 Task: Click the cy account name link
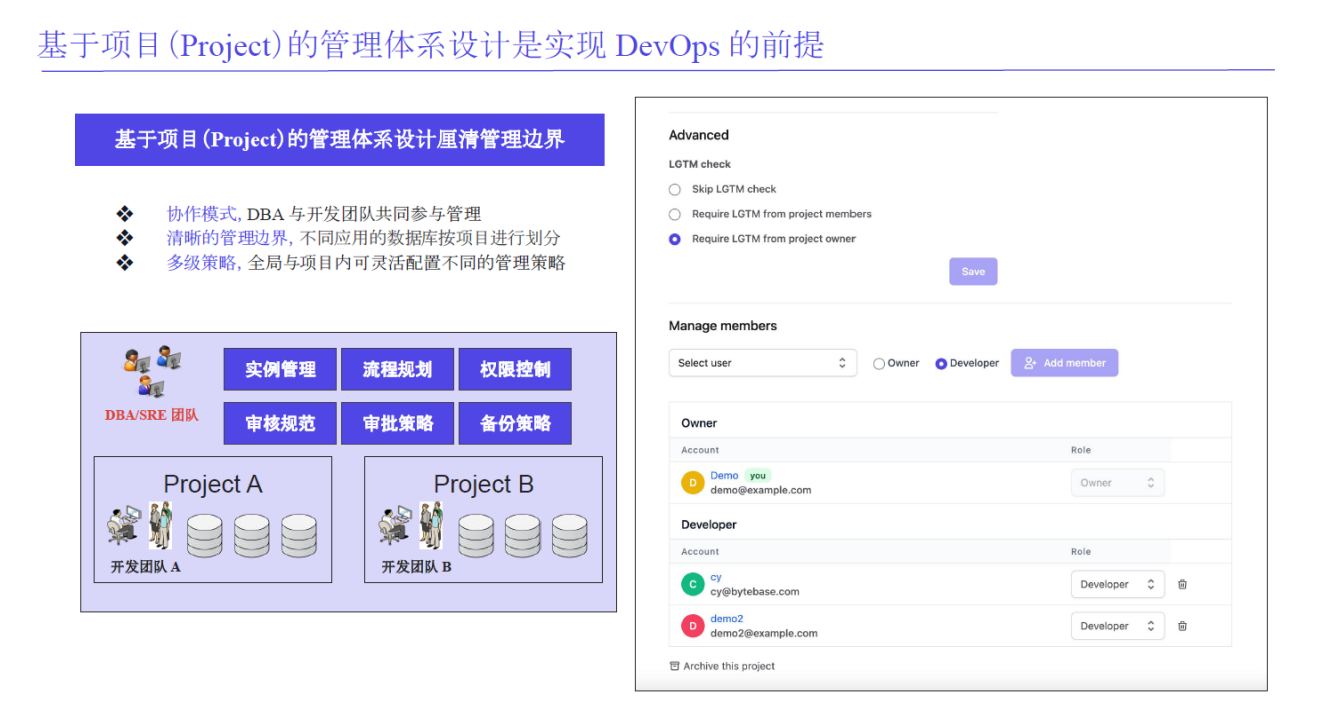[x=716, y=577]
